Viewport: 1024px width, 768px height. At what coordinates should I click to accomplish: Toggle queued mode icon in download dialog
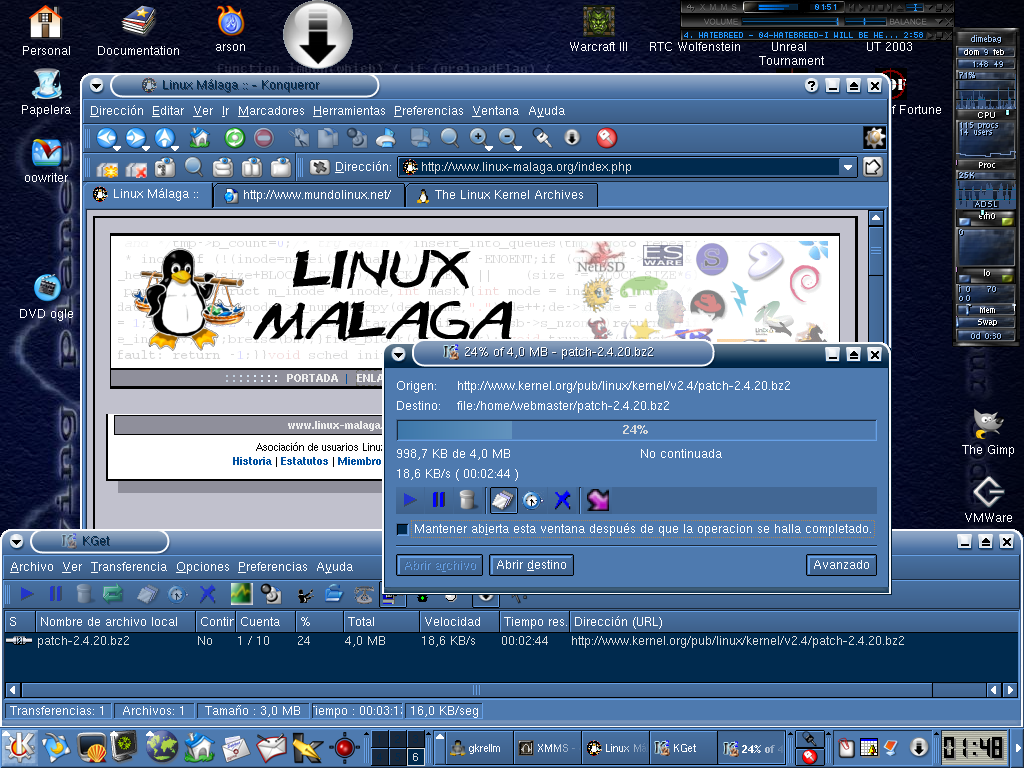504,500
